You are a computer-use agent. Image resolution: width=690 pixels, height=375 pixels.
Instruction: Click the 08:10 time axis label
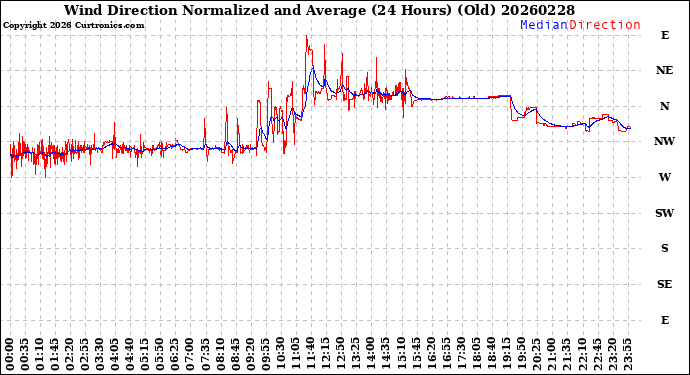point(220,355)
